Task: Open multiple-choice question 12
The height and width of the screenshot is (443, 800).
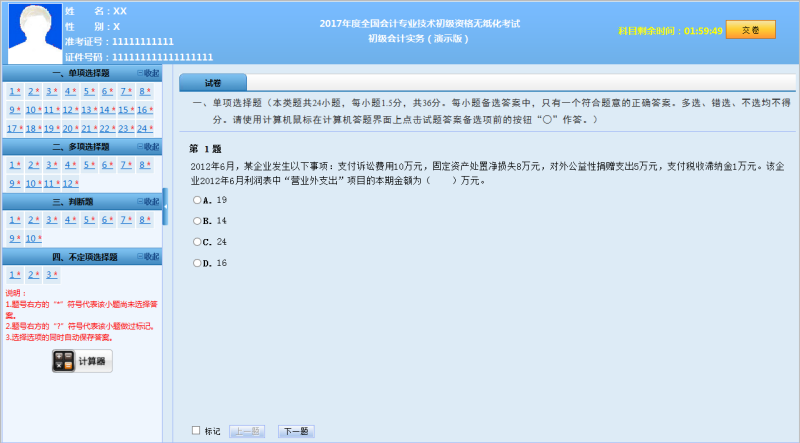Action: [68, 184]
